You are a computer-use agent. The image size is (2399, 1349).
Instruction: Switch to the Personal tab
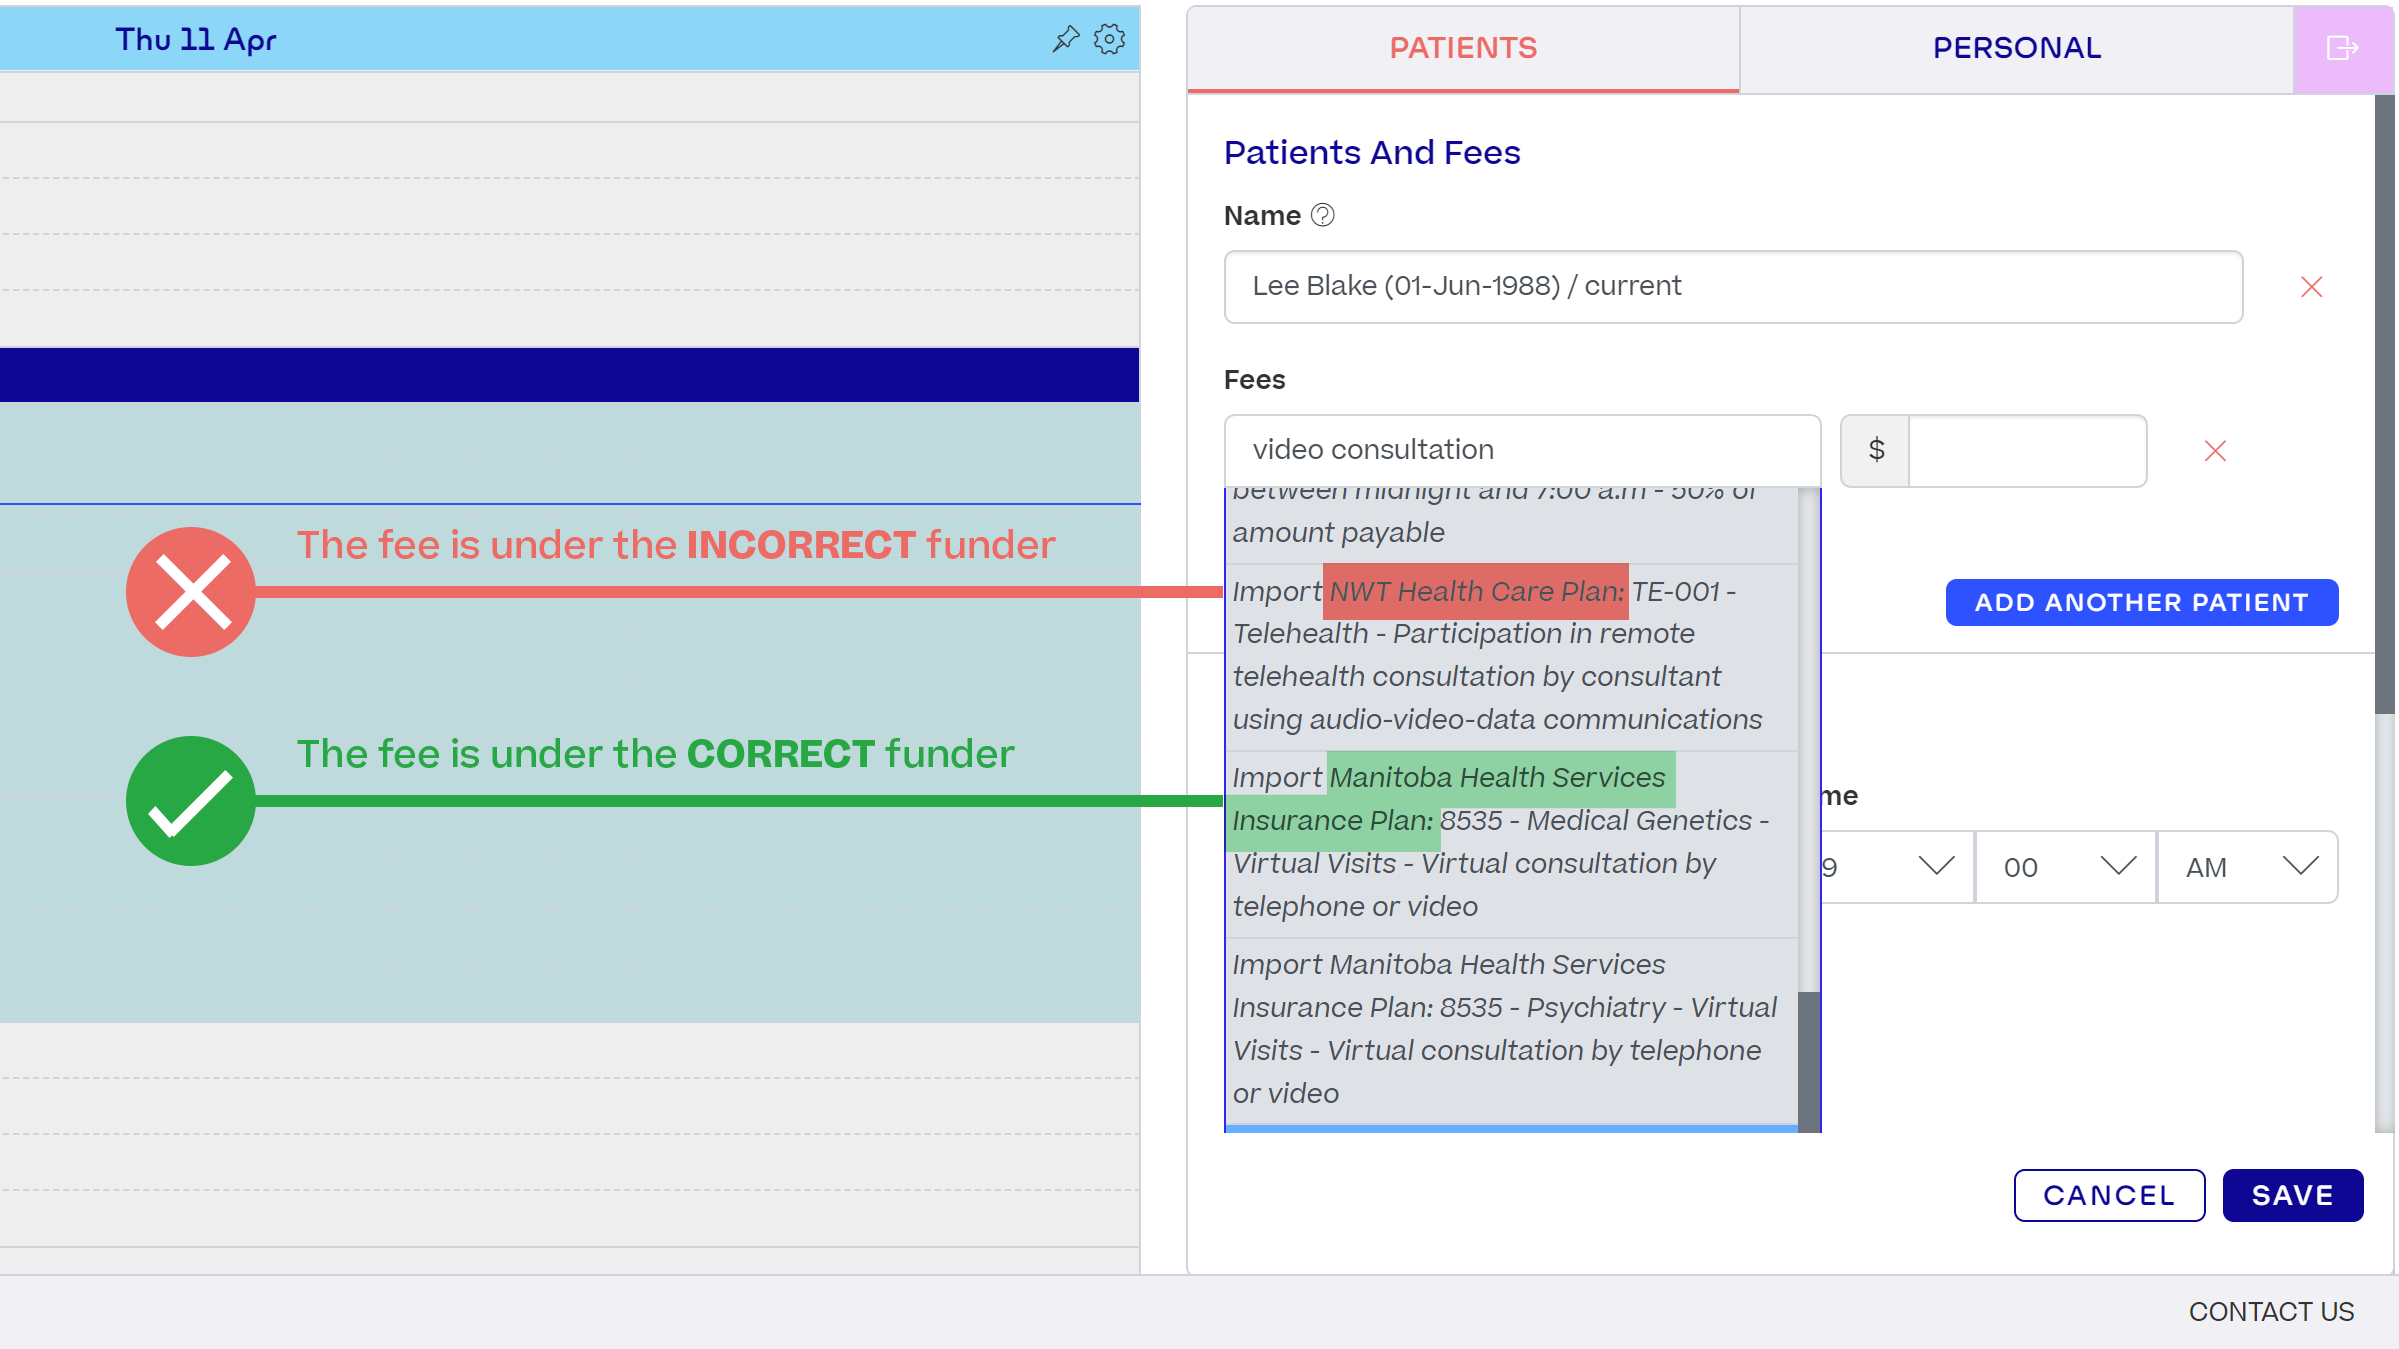(2017, 48)
